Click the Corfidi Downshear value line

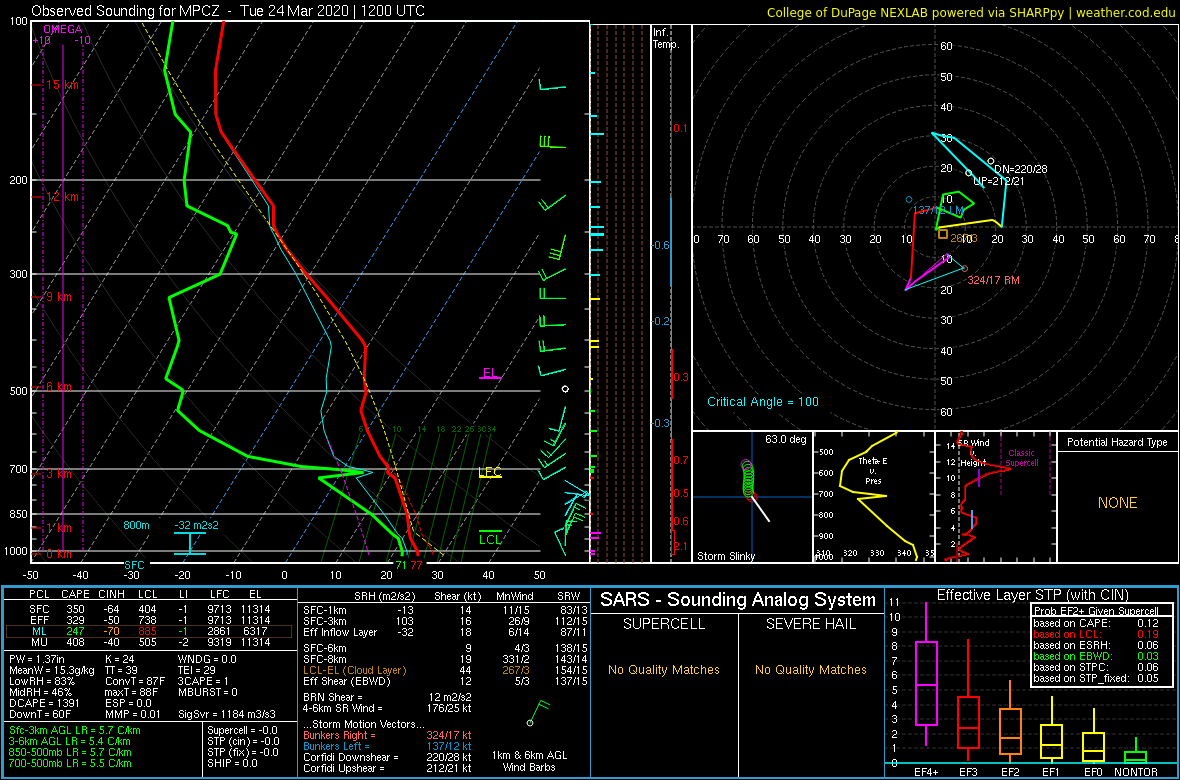click(387, 757)
